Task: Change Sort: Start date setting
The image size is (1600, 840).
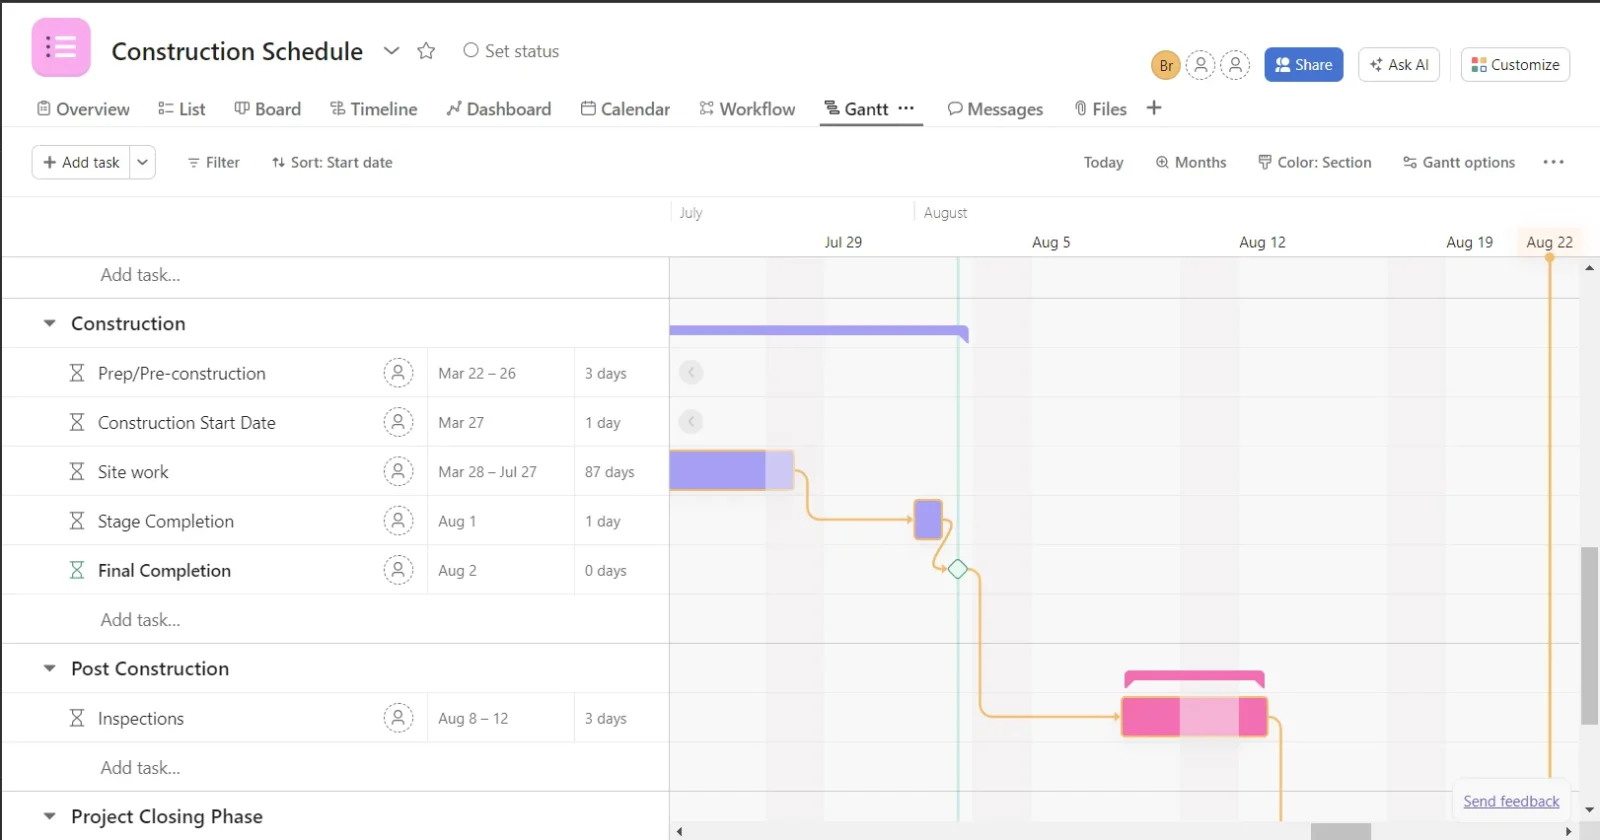Action: (332, 162)
